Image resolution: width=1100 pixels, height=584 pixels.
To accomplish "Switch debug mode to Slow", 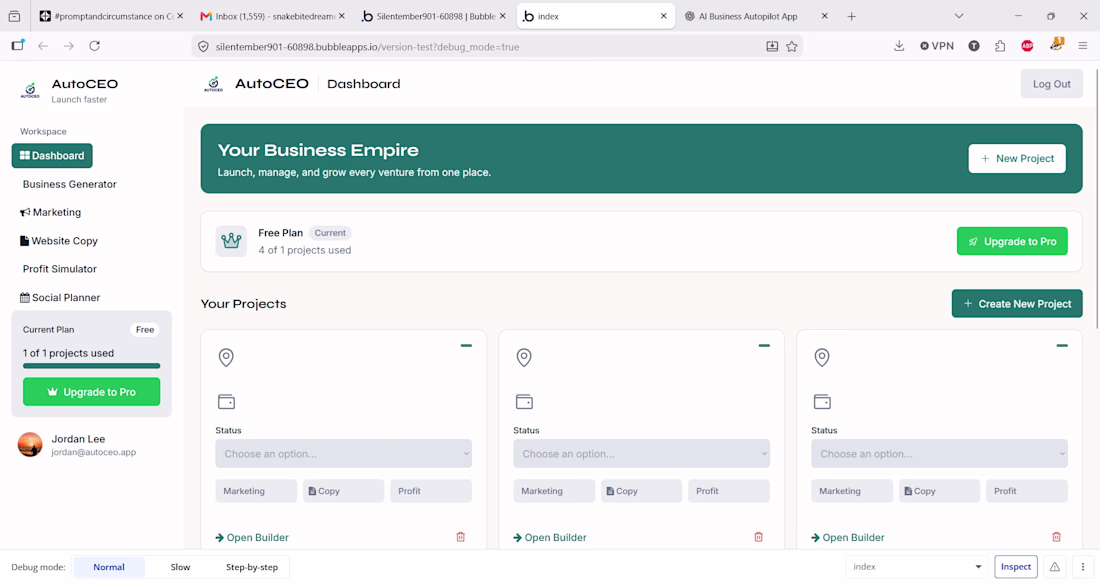I will 180,566.
